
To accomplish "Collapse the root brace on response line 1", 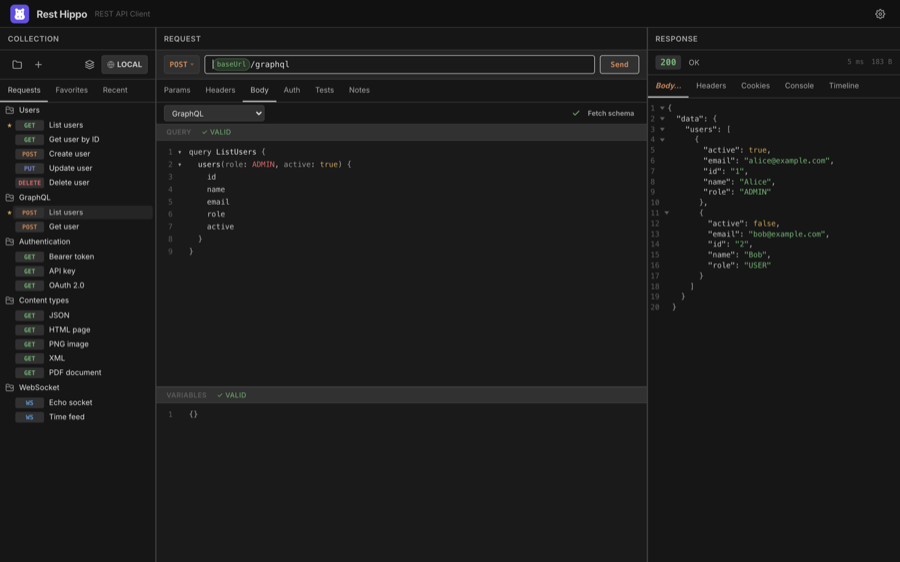I will 662,108.
